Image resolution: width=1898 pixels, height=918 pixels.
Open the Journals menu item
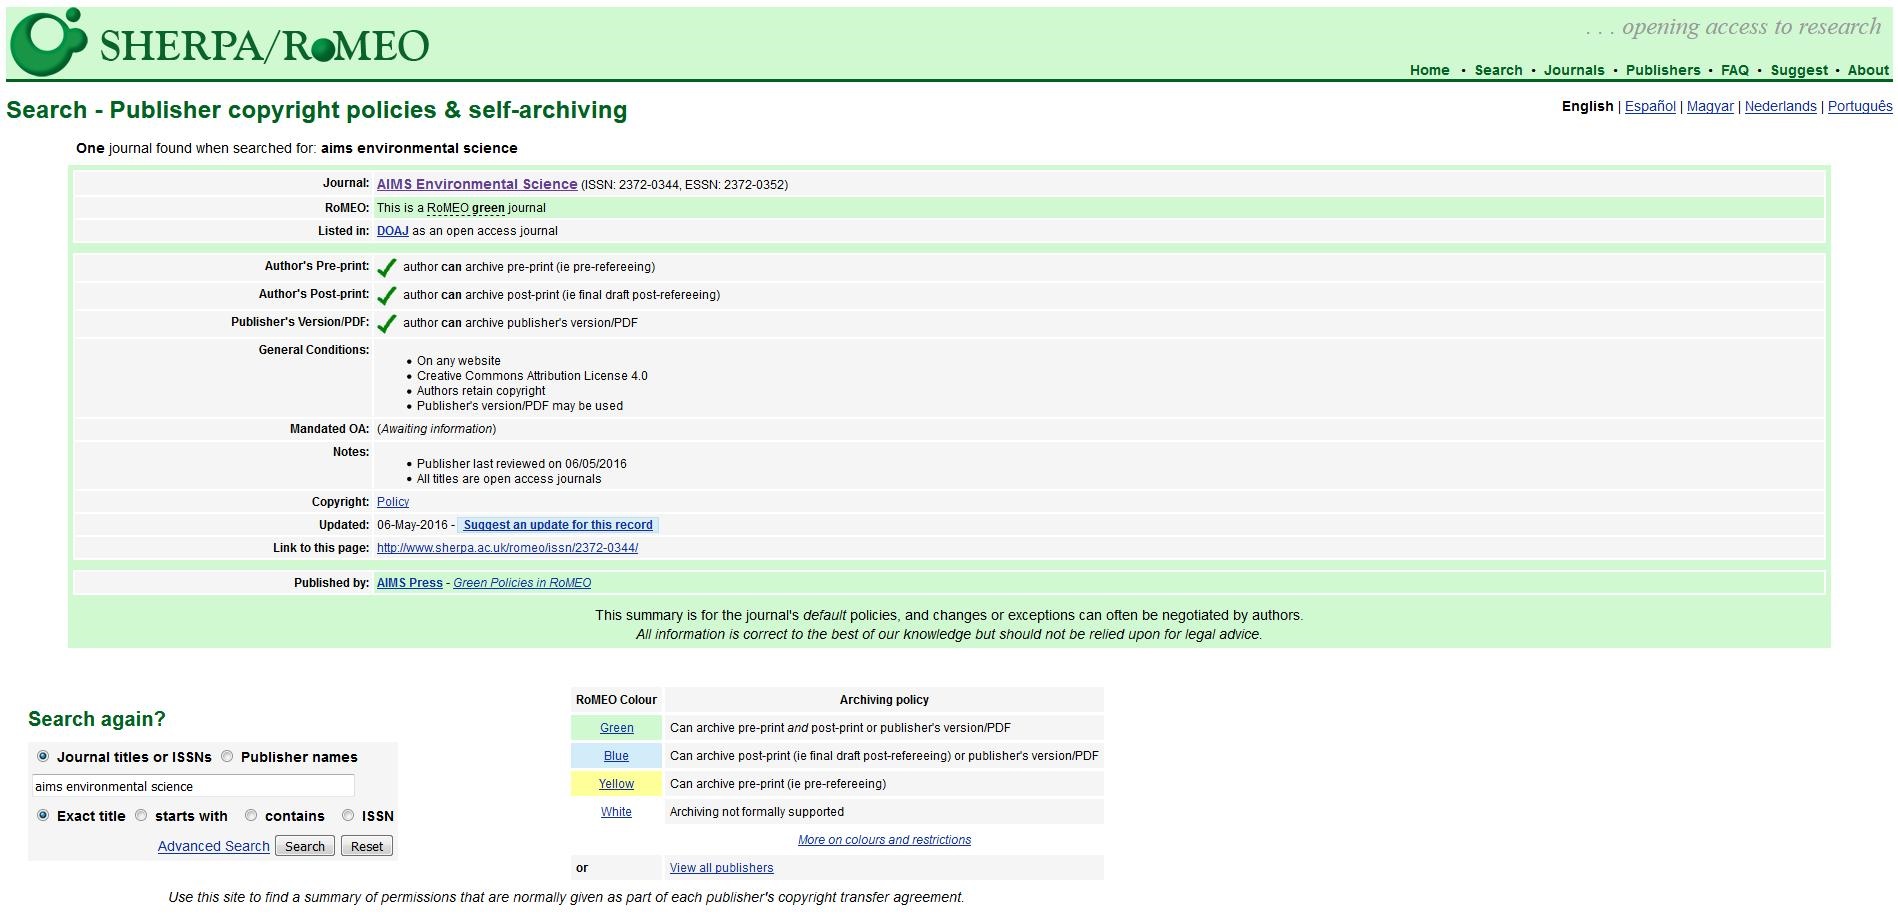tap(1573, 70)
